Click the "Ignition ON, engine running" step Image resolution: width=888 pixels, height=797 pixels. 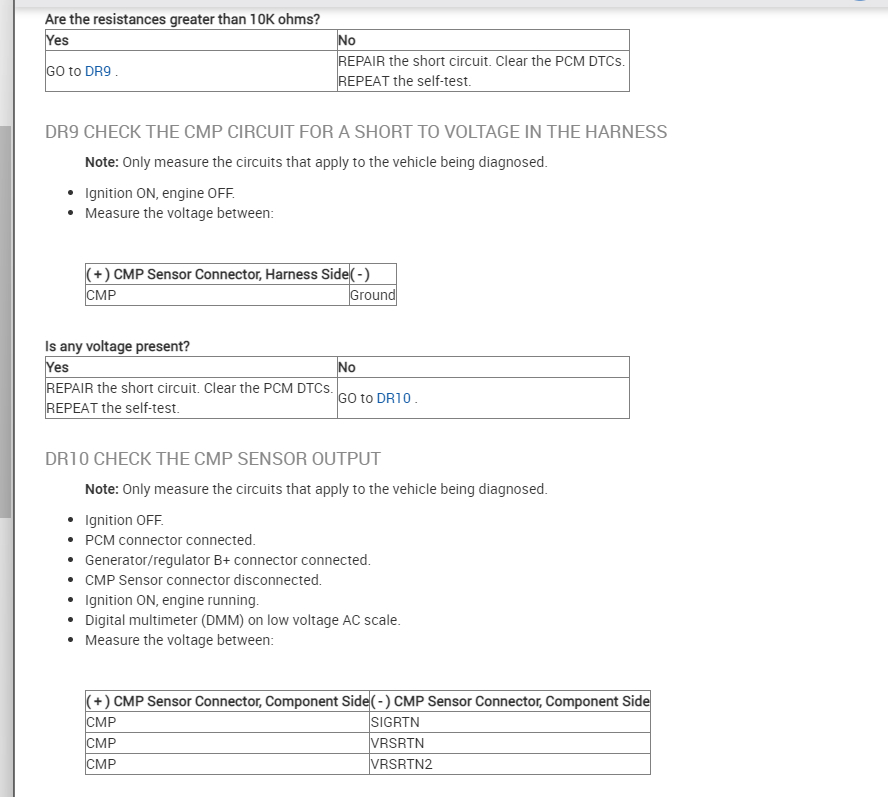tap(172, 600)
